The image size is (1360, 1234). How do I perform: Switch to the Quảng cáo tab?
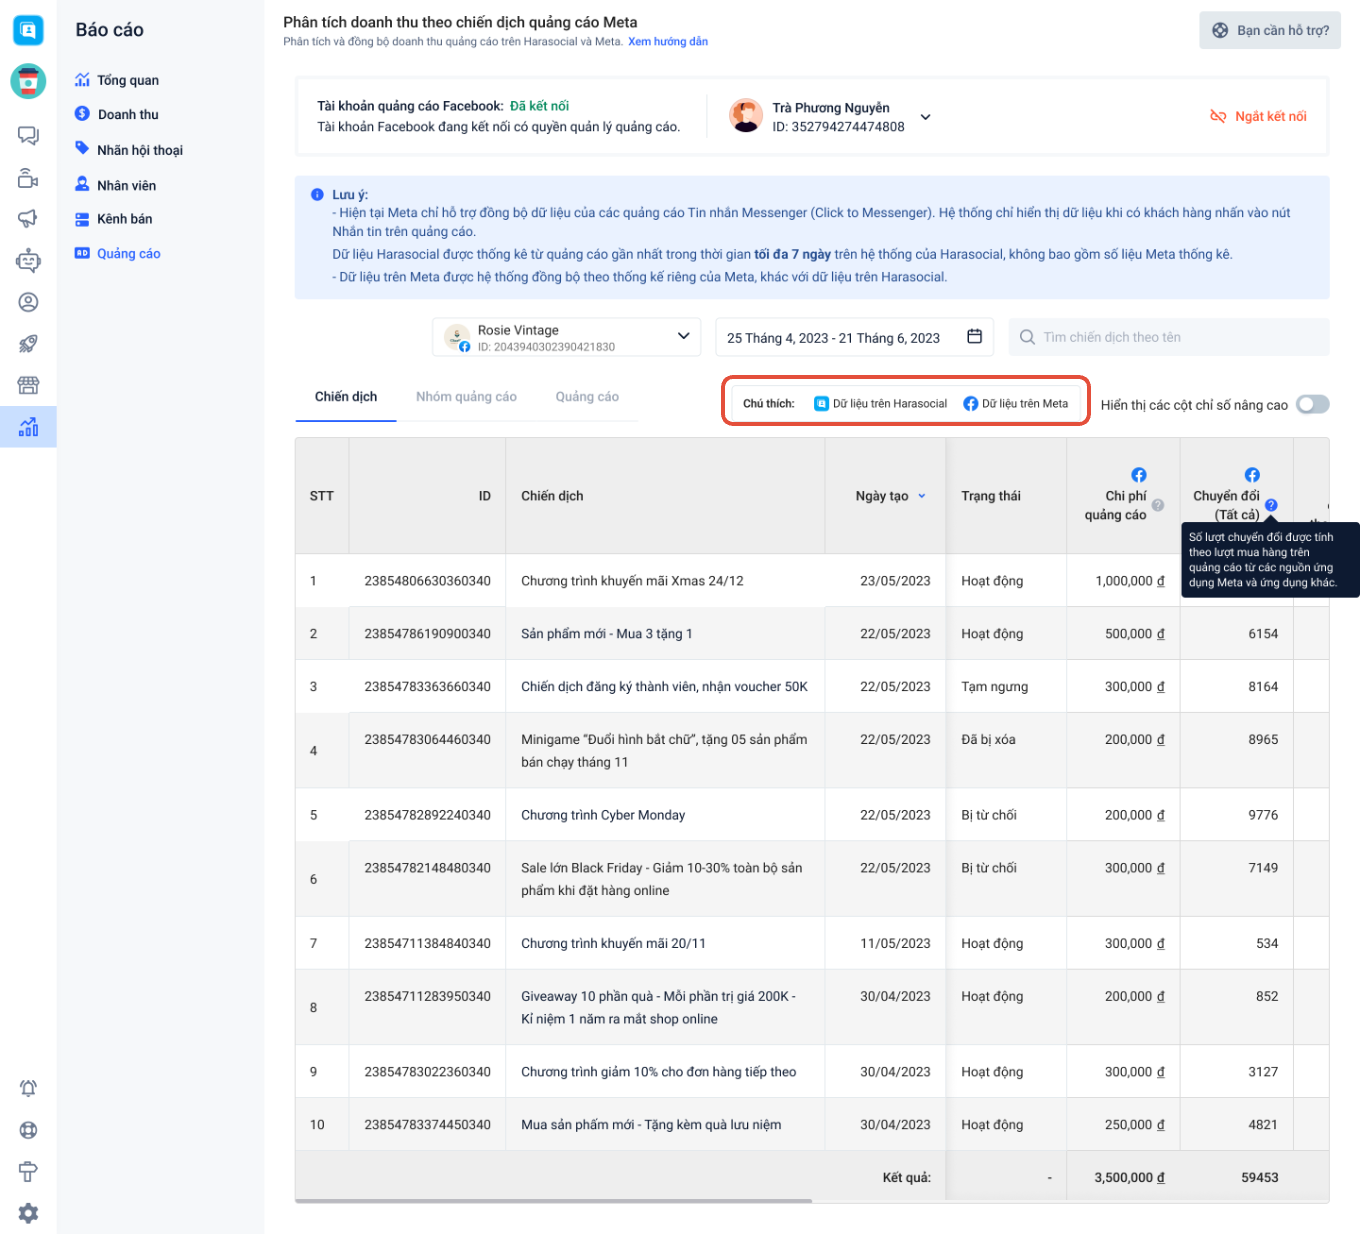click(x=587, y=397)
